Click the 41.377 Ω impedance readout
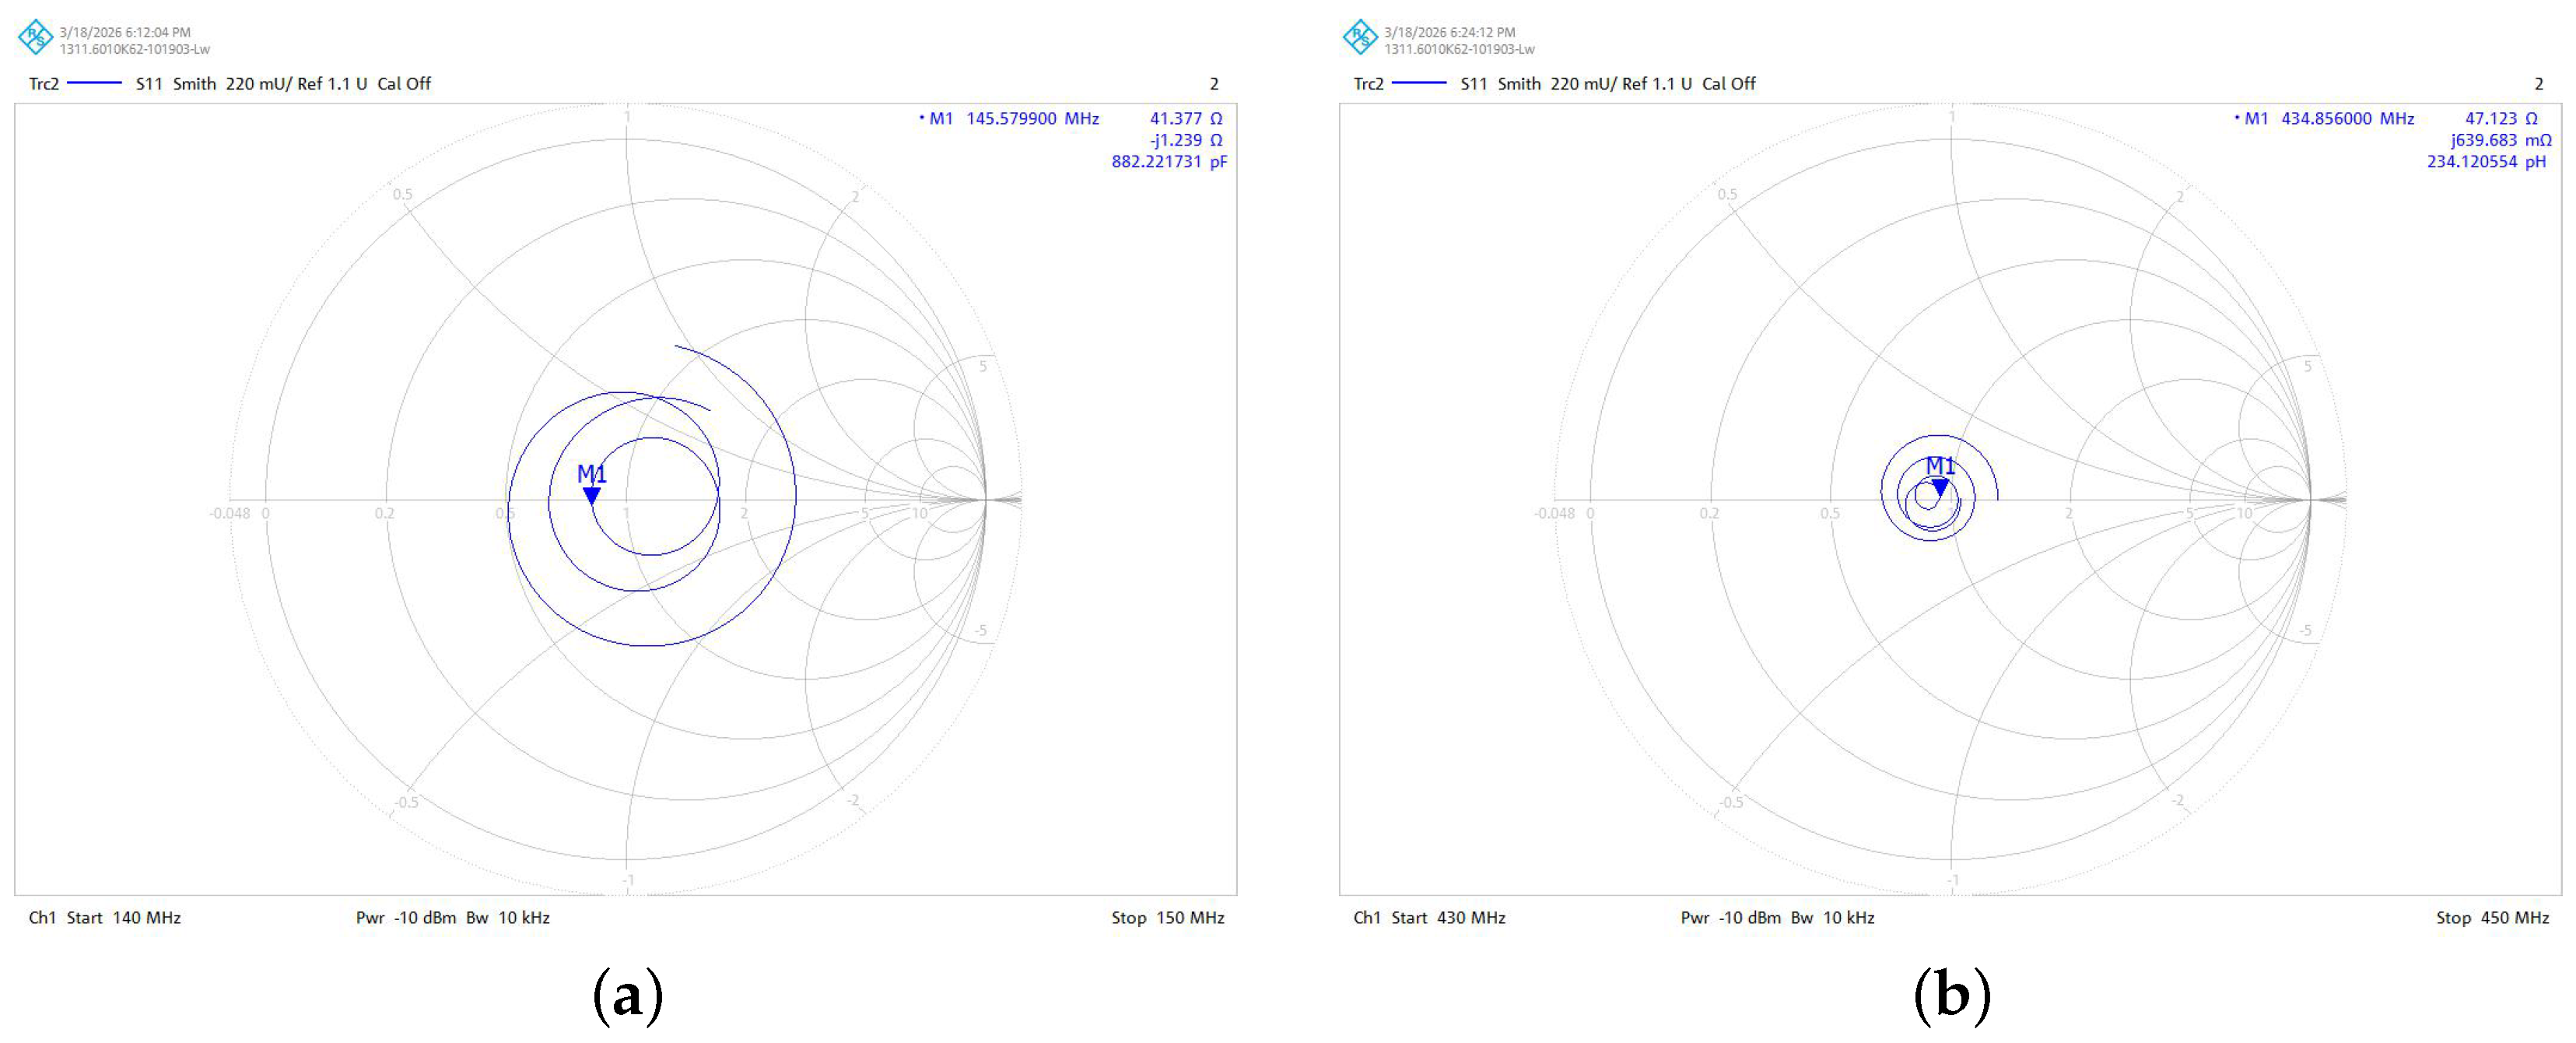Image resolution: width=2576 pixels, height=1043 pixels. 1186,118
